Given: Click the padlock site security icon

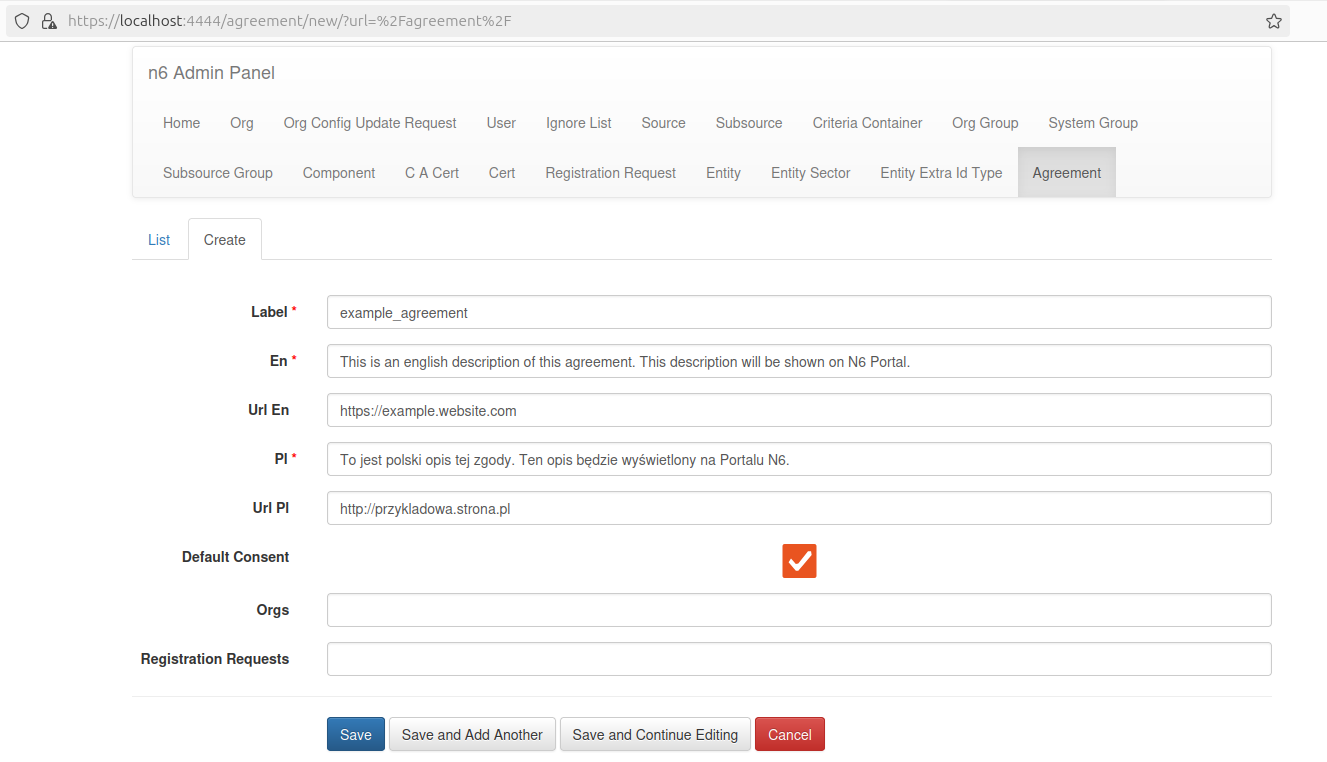Looking at the screenshot, I should 48,21.
